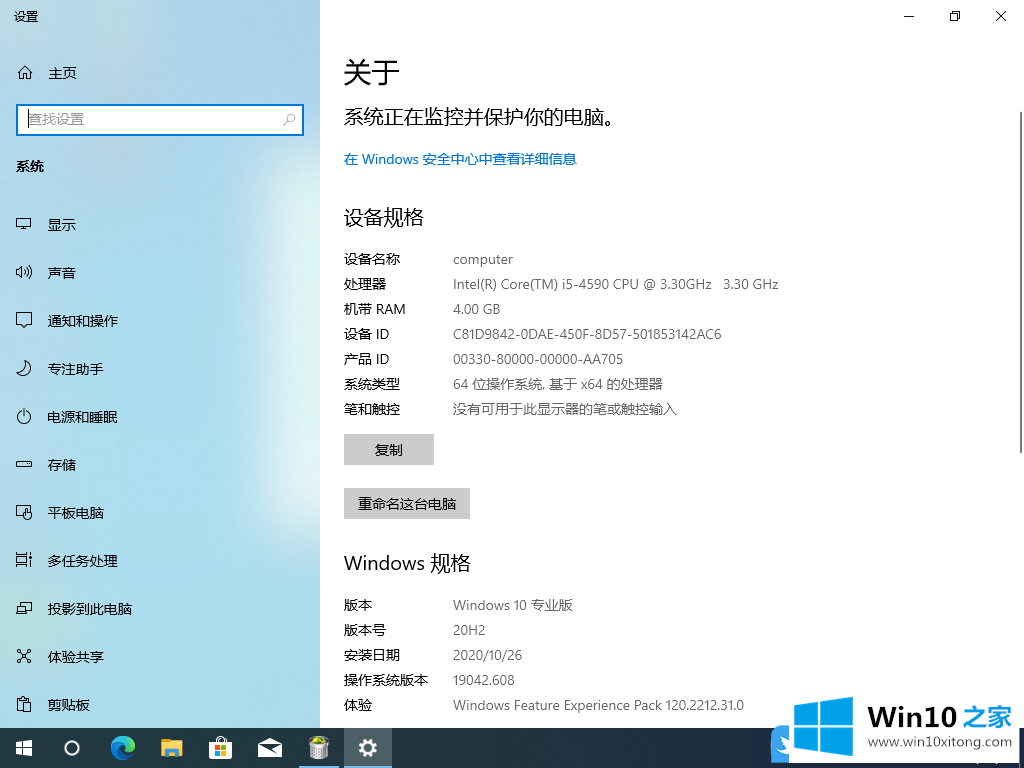Click the processor value Intel(R) Core(TM) i5-4590
Screen dimensions: 1024x768
pyautogui.click(x=616, y=284)
